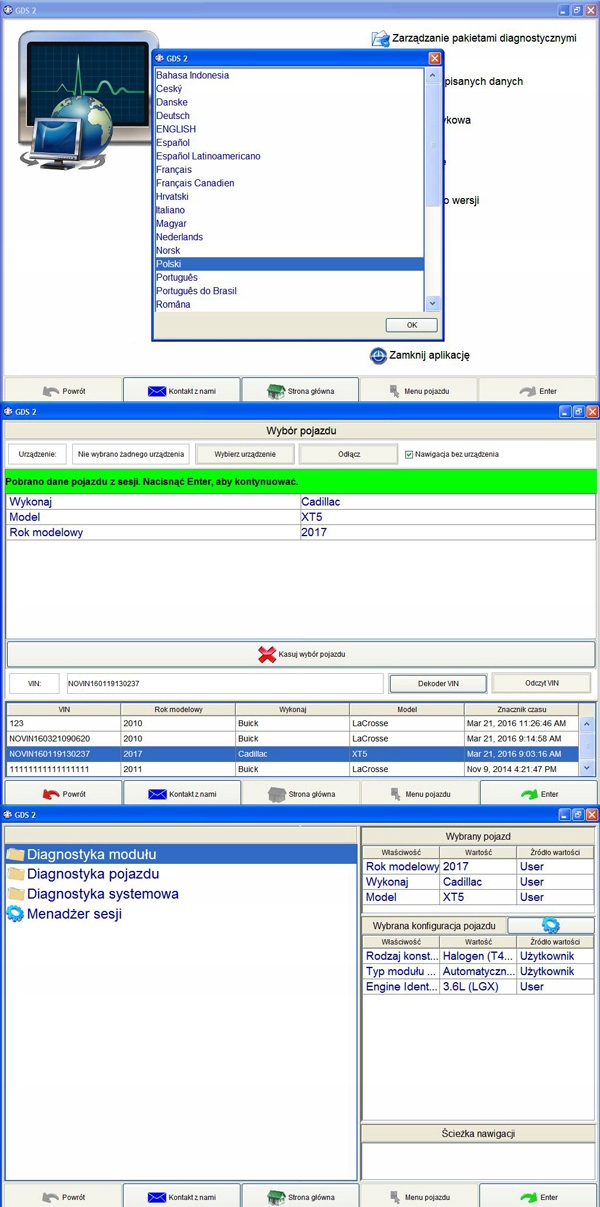This screenshot has height=1207, width=600.
Task: Click the Wybierz urządzenie button
Action: point(244,454)
